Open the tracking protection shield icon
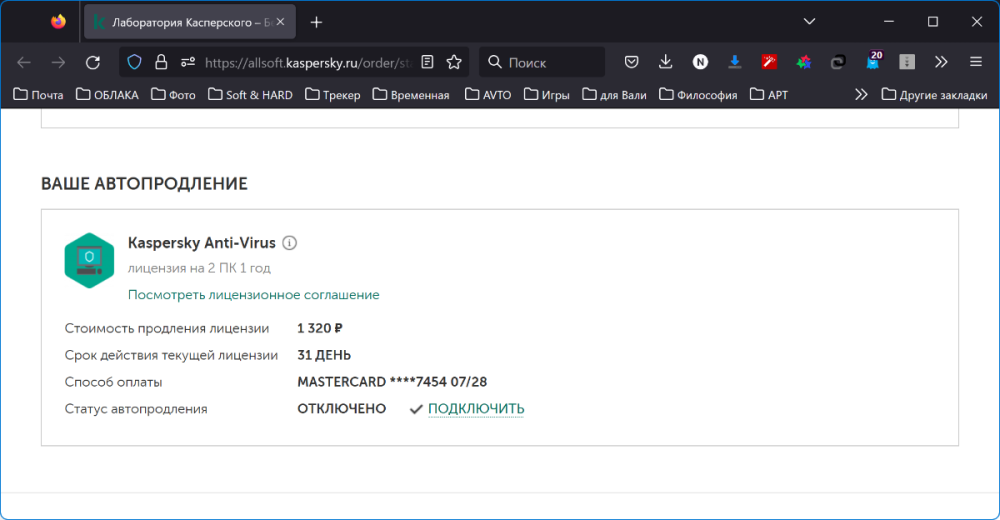Image resolution: width=1000 pixels, height=520 pixels. tap(134, 62)
